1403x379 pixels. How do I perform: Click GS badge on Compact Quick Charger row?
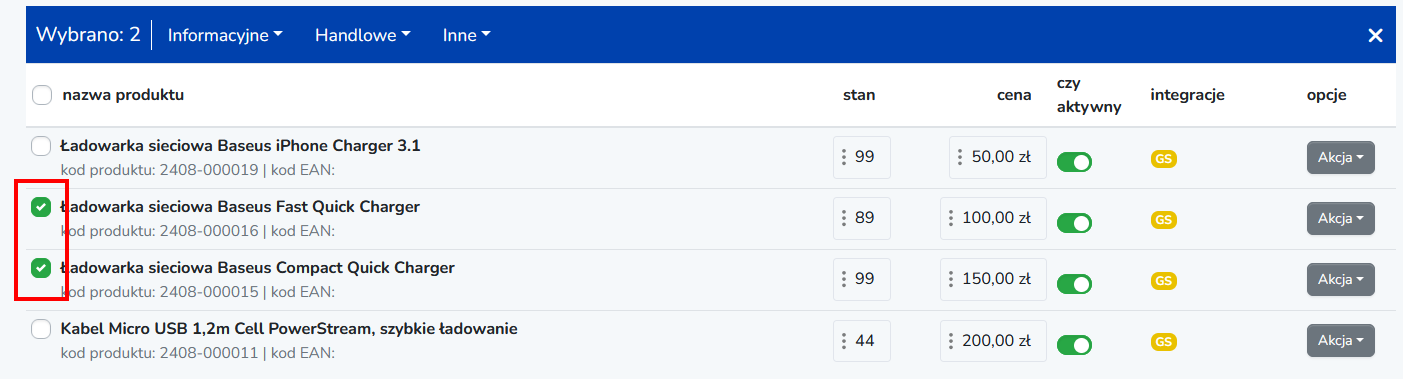[x=1163, y=281]
